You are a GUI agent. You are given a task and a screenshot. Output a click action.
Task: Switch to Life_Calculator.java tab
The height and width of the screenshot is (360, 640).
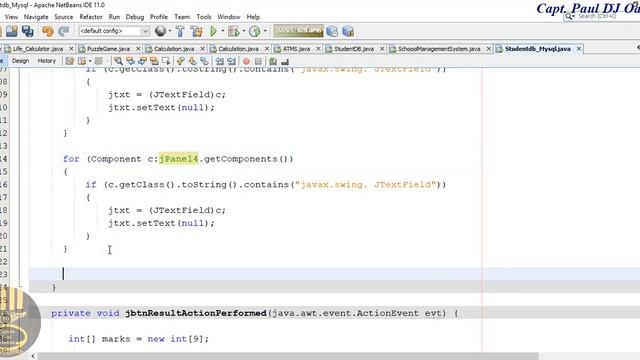pyautogui.click(x=38, y=49)
